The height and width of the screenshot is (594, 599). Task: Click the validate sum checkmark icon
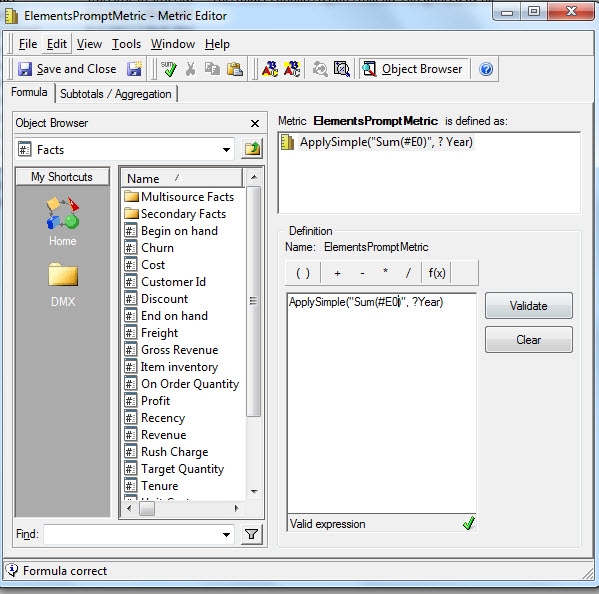(168, 69)
